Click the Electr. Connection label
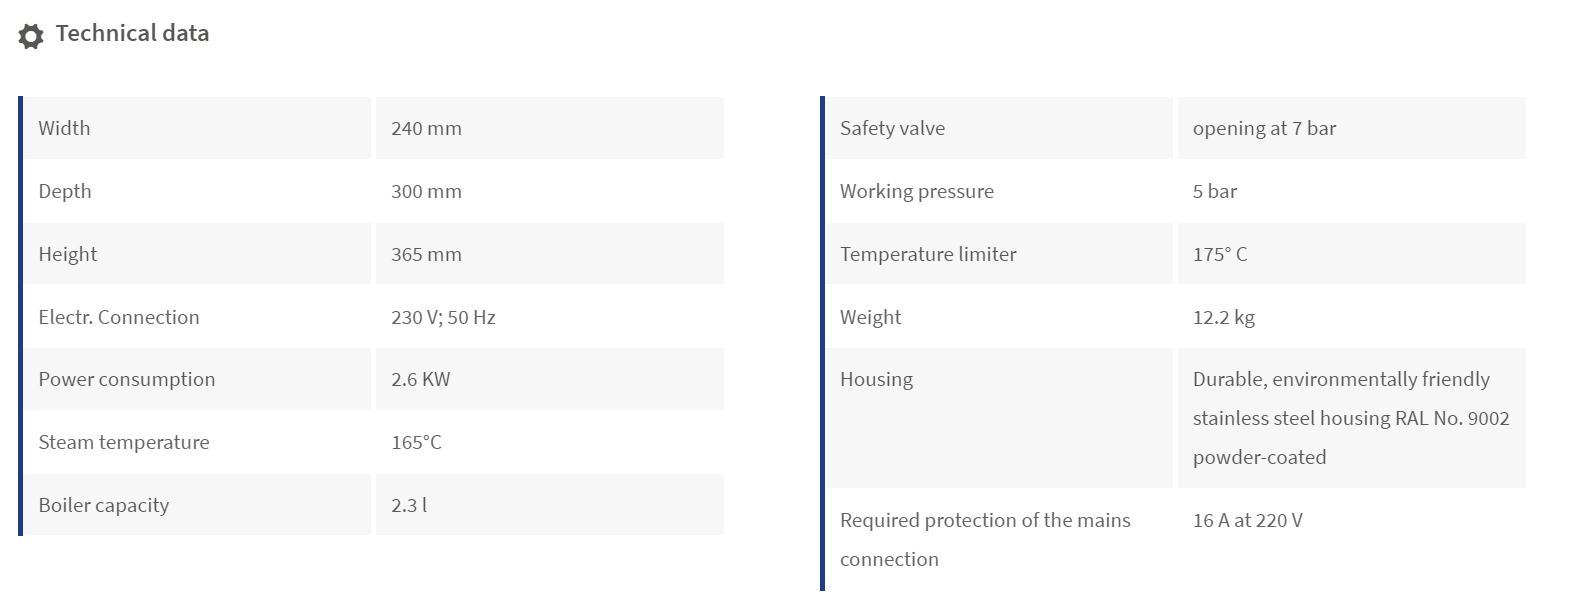This screenshot has height=596, width=1572. tap(119, 317)
